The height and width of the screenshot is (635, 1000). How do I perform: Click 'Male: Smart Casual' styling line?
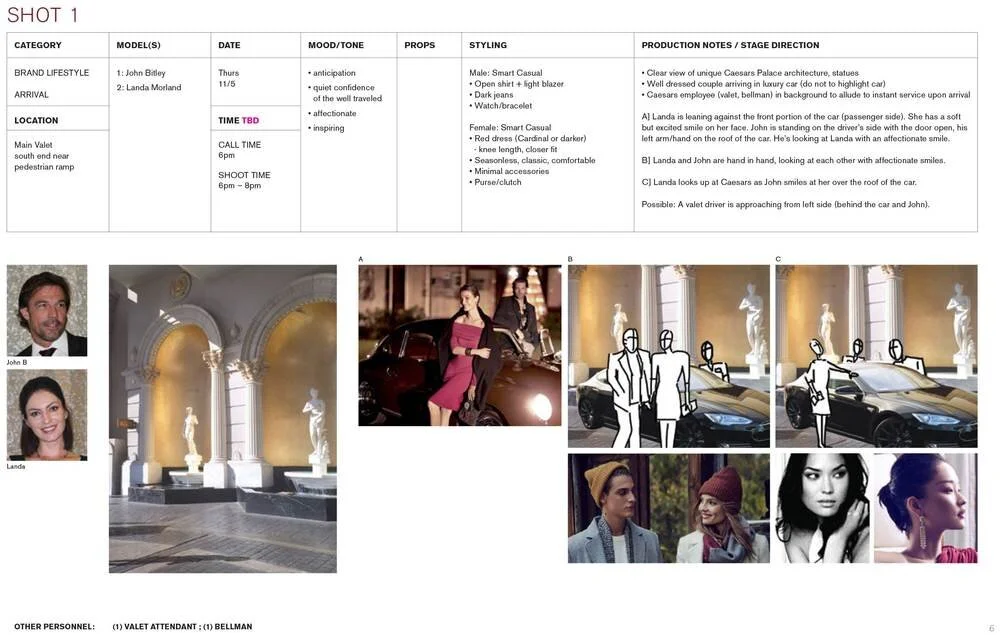pos(506,73)
